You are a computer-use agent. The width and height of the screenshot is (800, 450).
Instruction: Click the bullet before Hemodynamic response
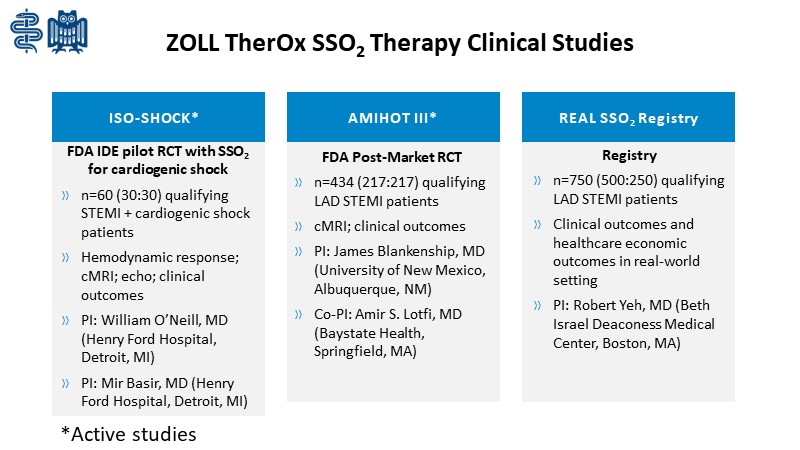[66, 258]
